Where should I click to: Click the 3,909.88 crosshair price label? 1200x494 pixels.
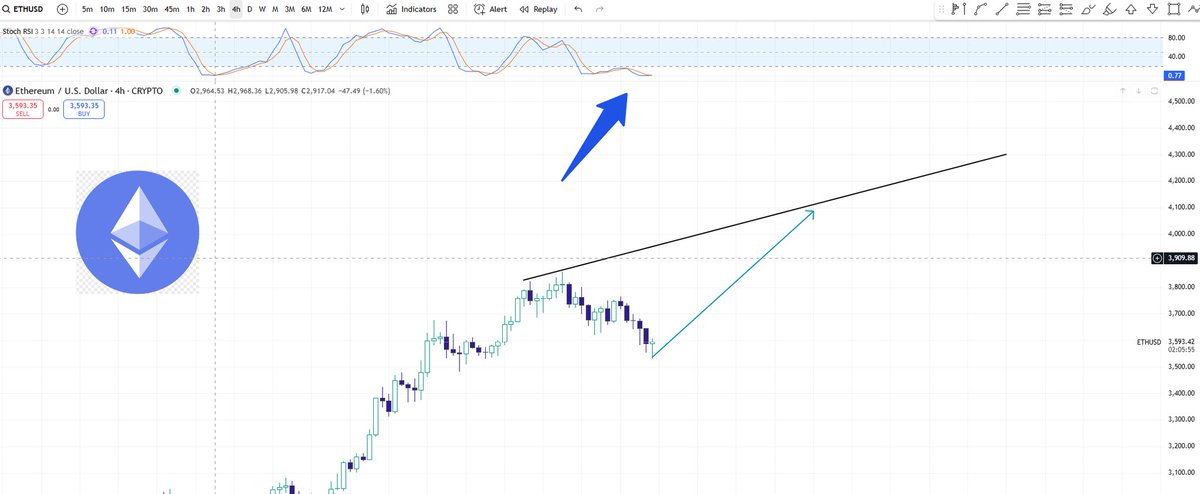(1182, 258)
